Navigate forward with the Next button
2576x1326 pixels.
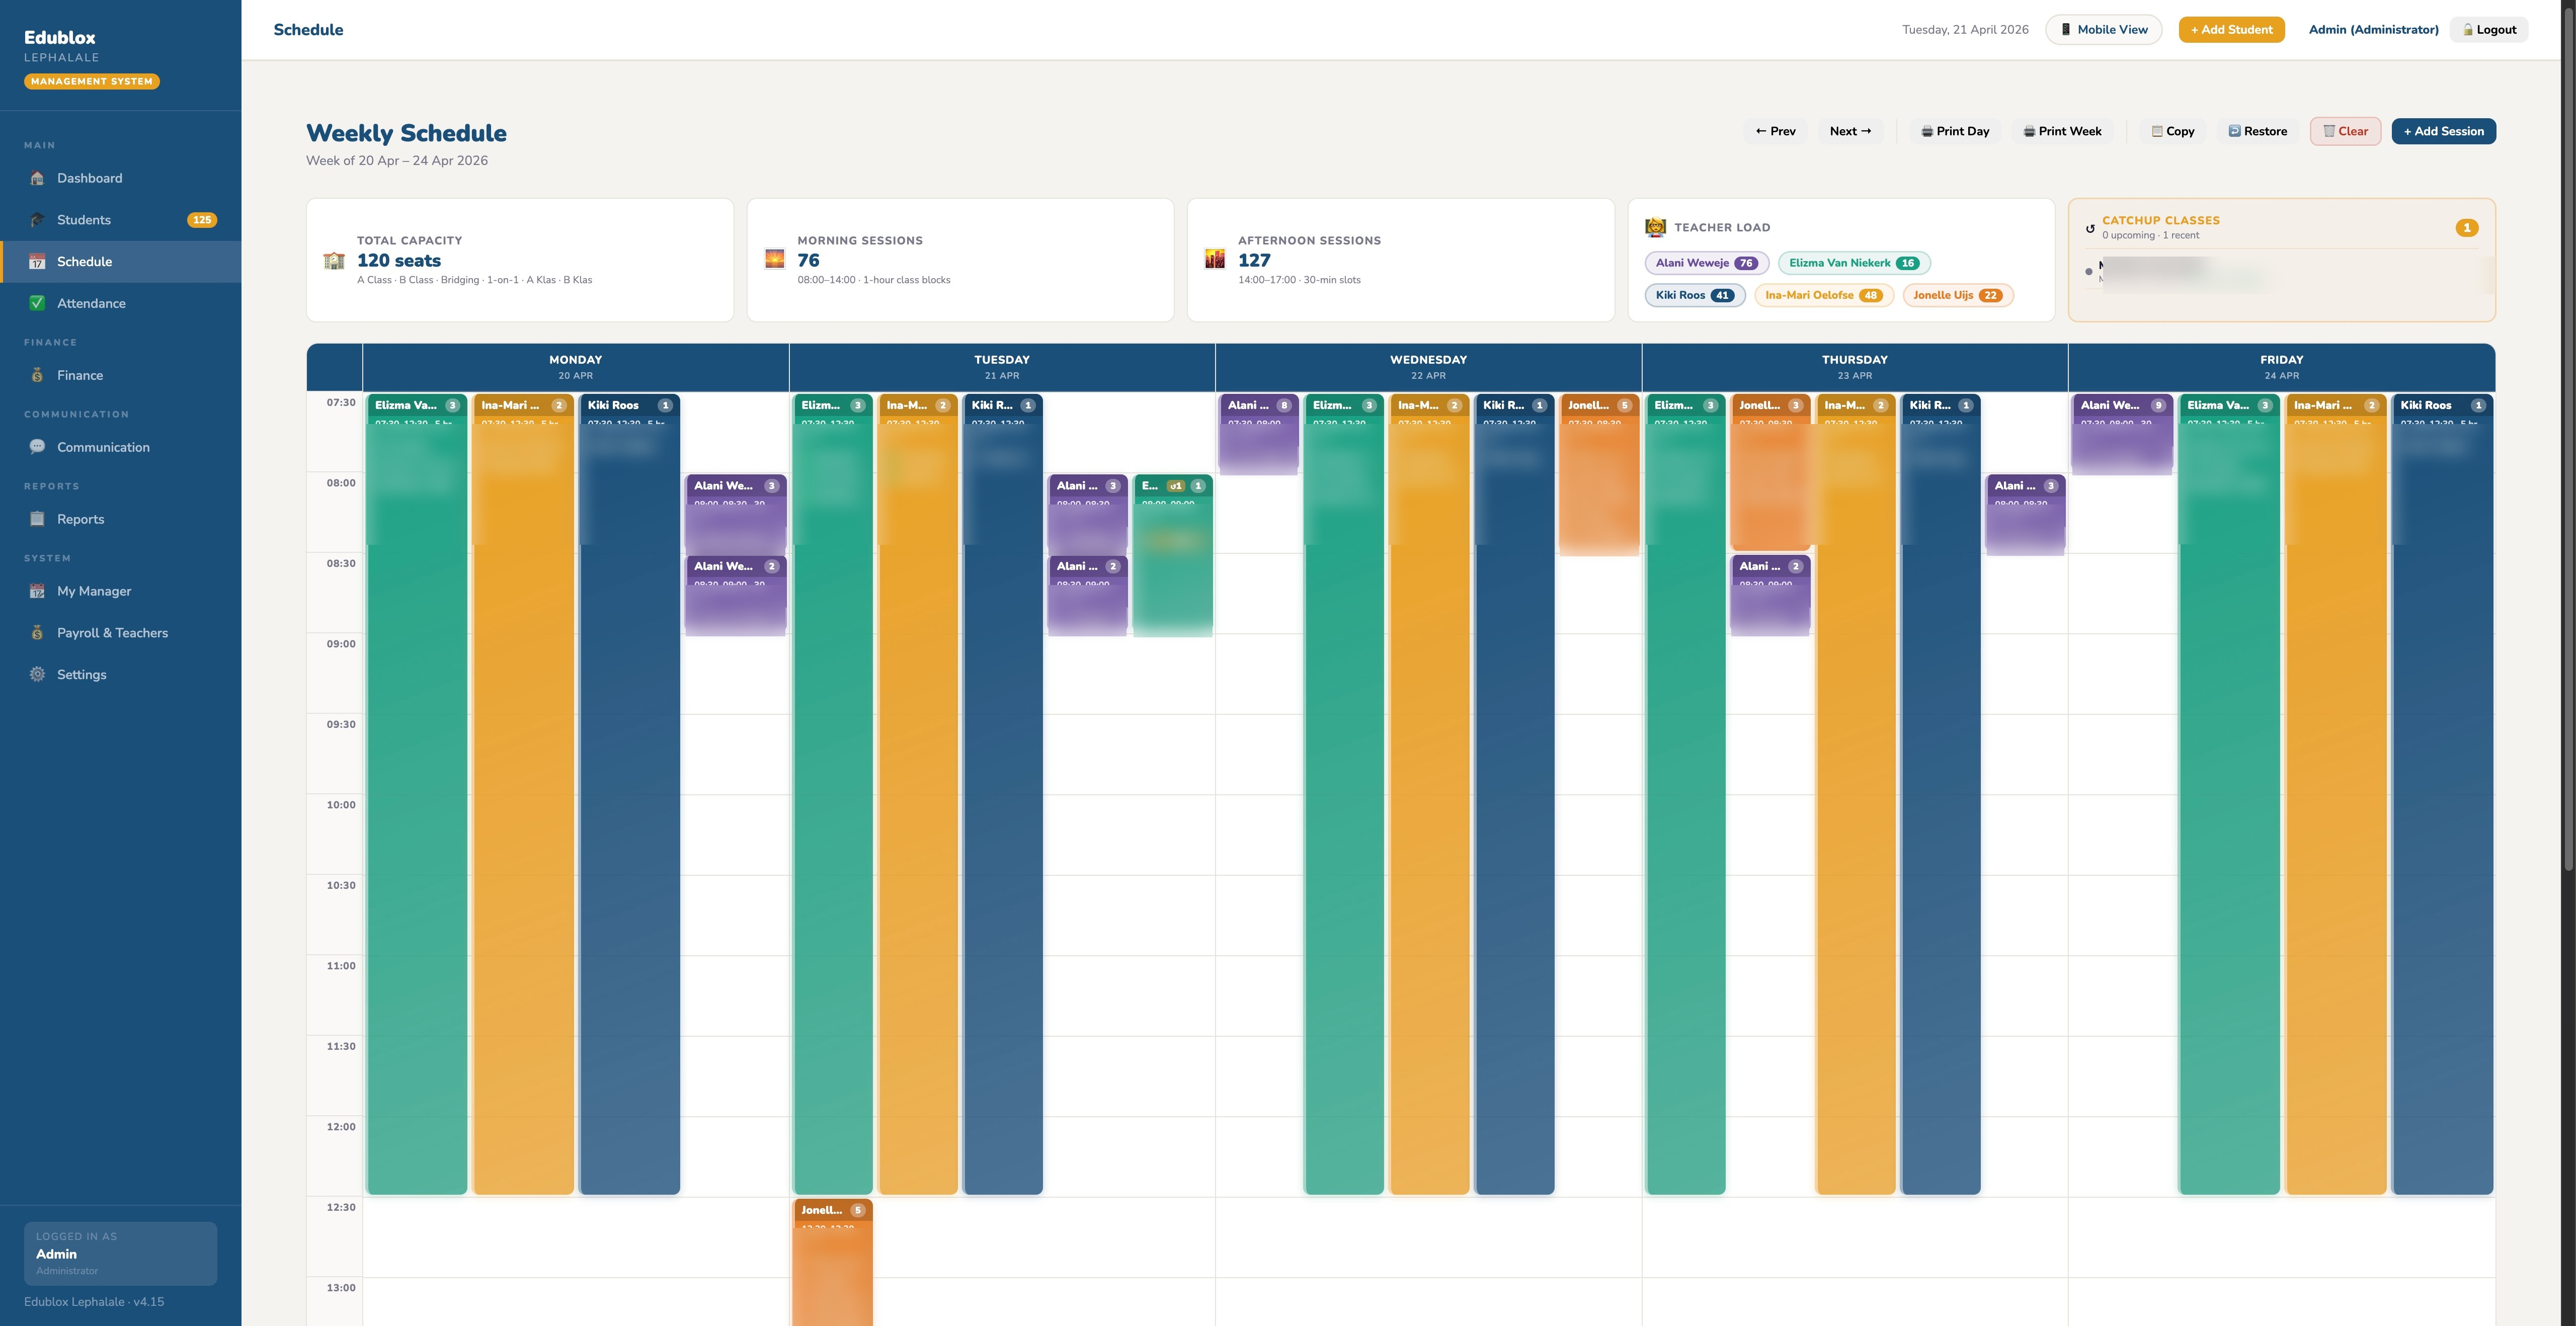click(1851, 131)
